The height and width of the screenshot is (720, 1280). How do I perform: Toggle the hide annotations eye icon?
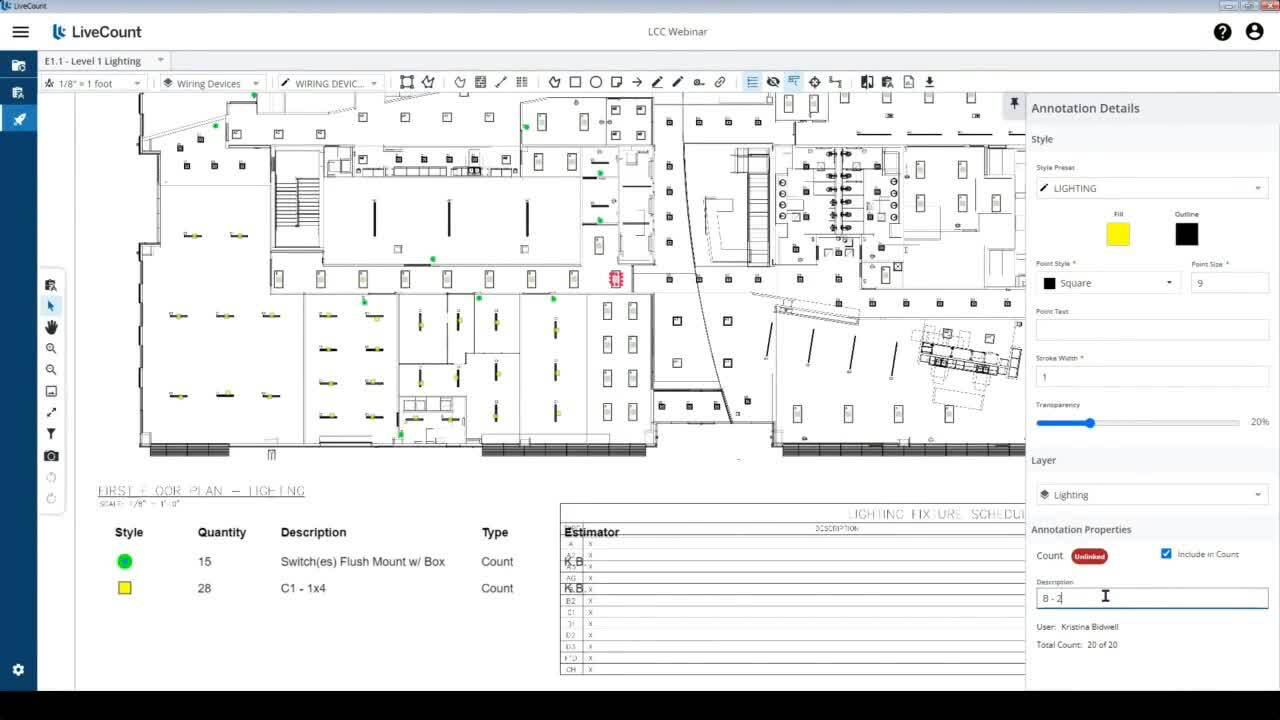point(773,81)
